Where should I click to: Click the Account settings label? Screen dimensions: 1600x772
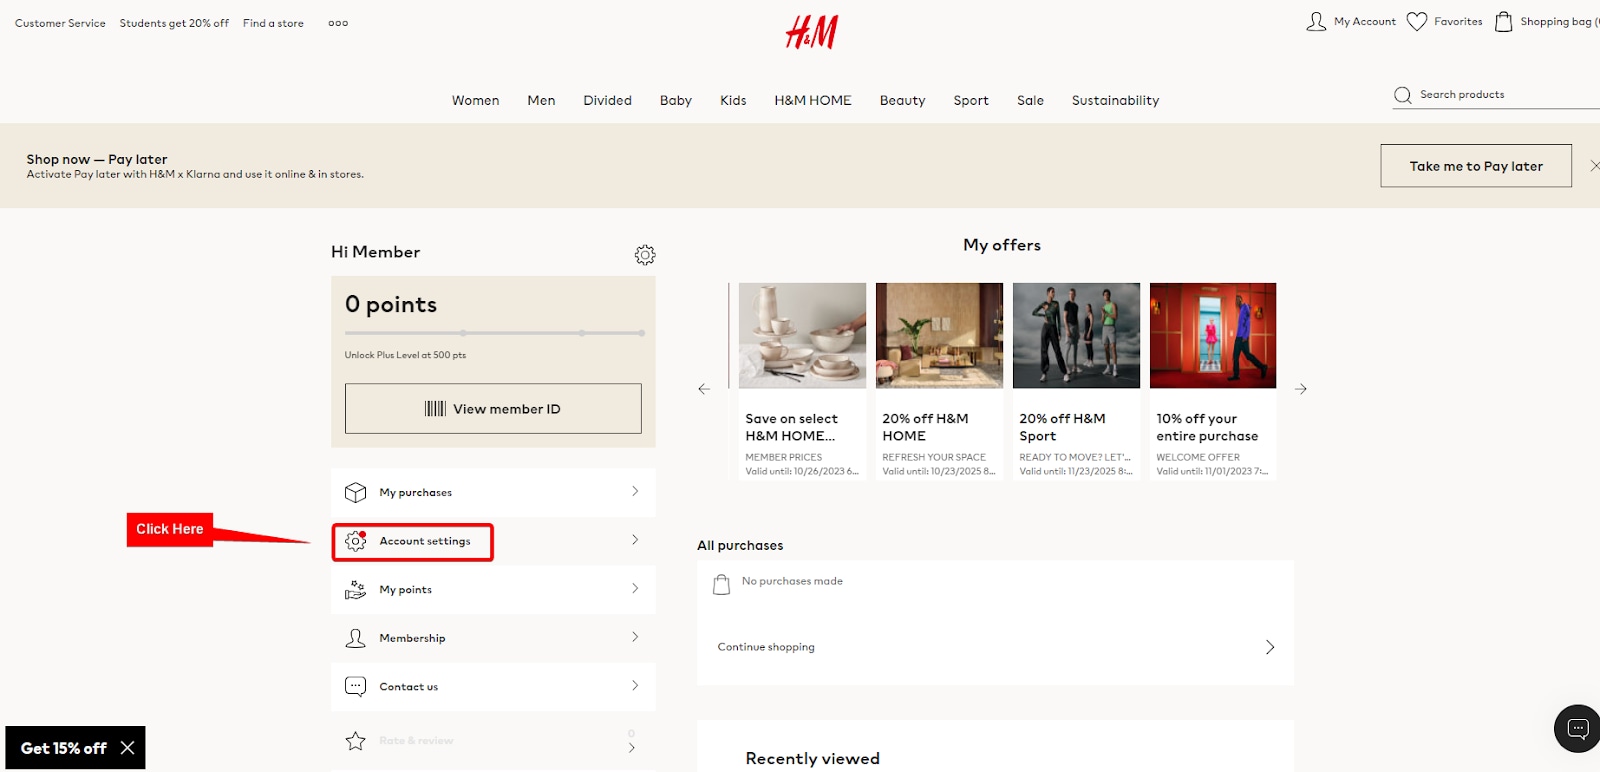[x=425, y=541]
